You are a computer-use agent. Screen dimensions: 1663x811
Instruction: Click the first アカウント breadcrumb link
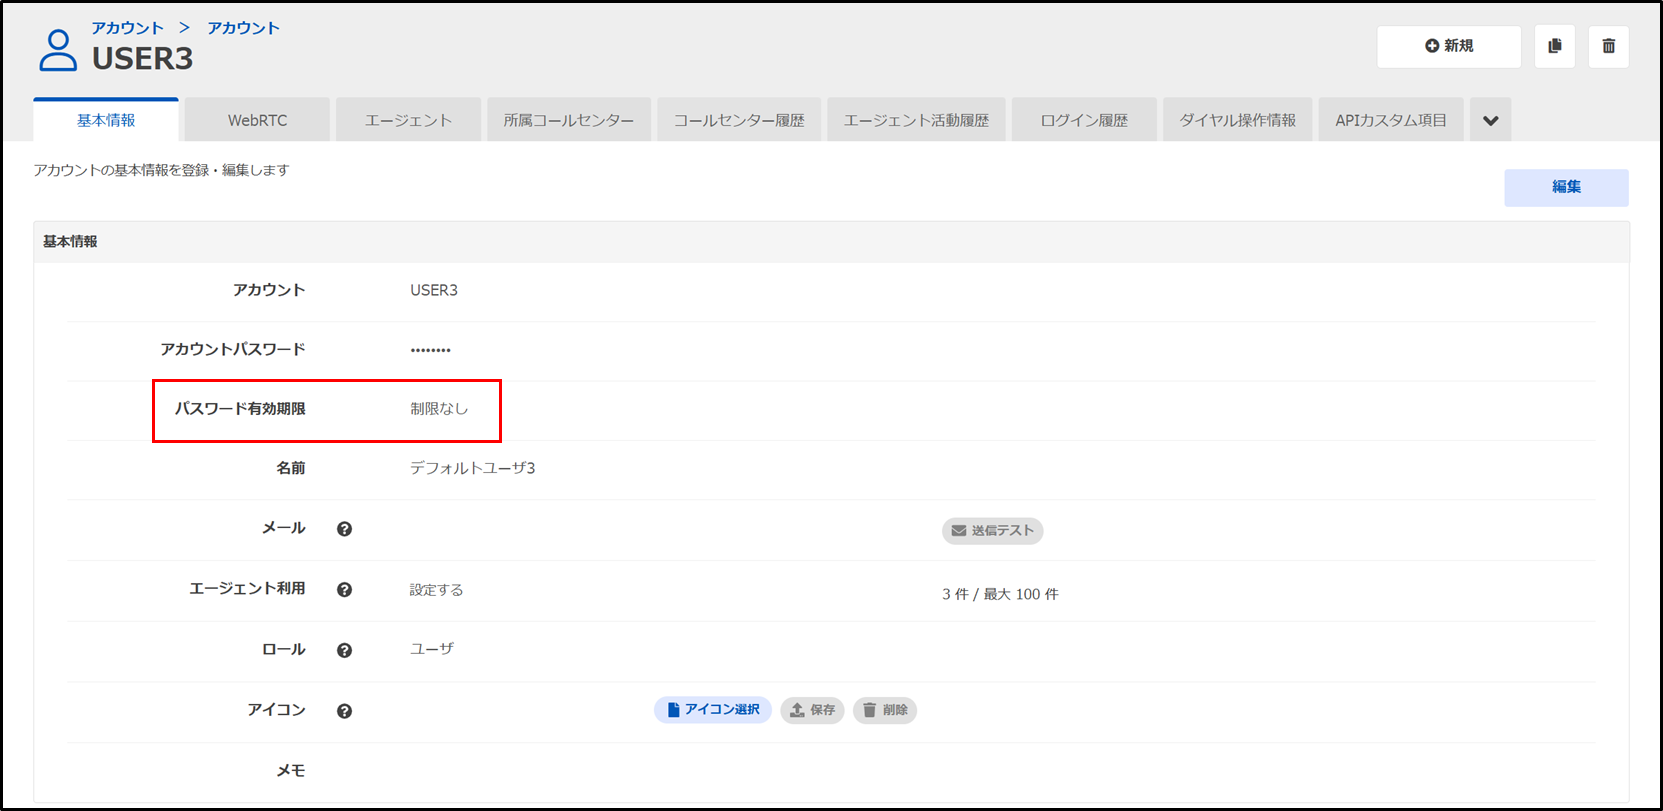pos(127,28)
